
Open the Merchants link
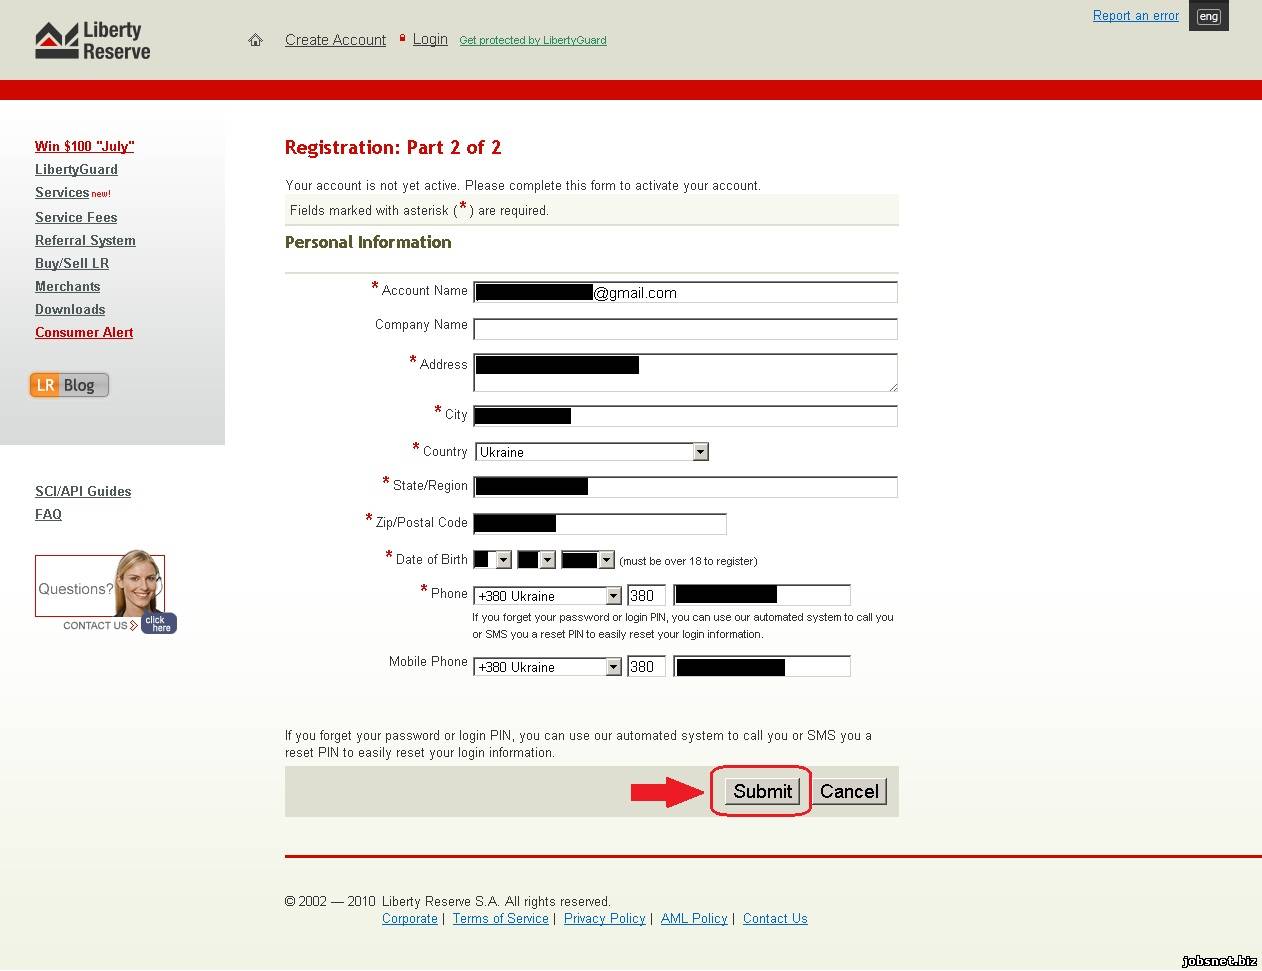pyautogui.click(x=67, y=286)
